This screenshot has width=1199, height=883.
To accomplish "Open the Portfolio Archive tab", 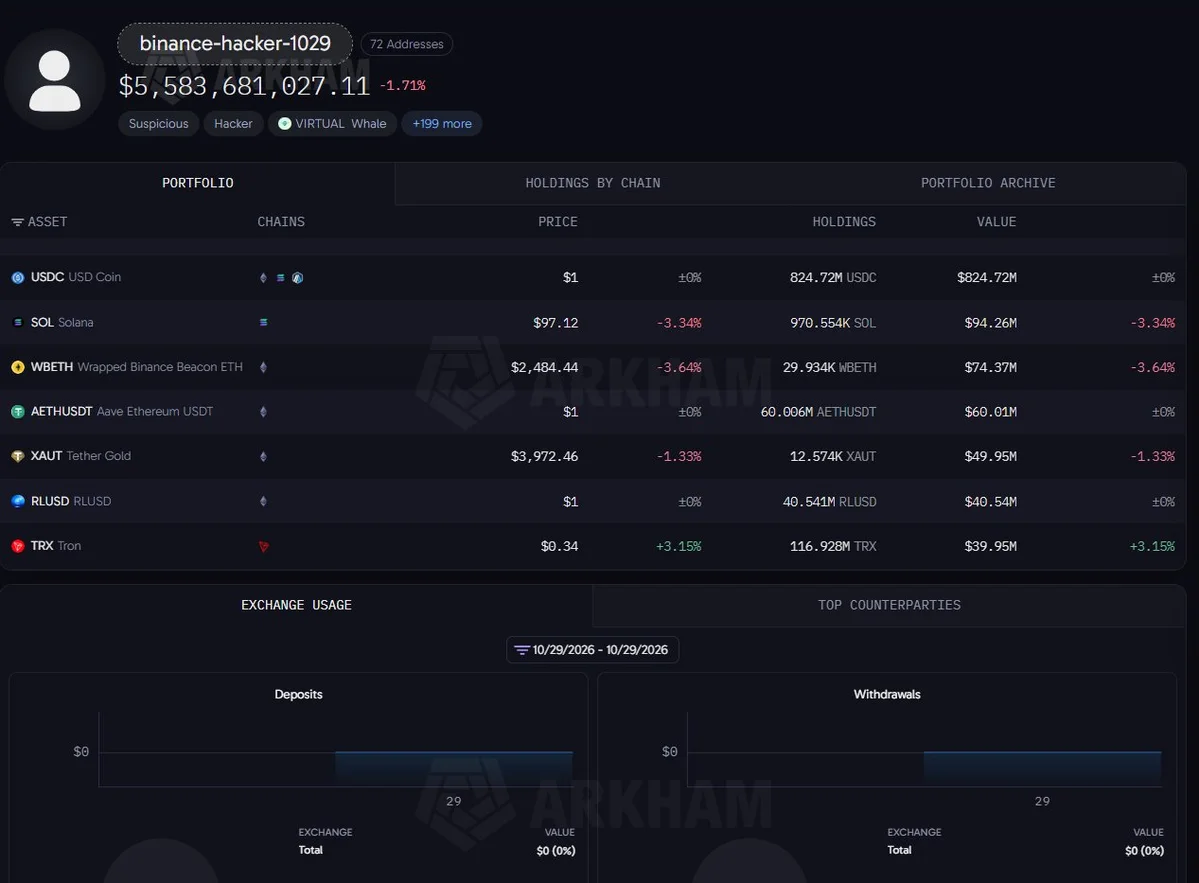I will coord(988,183).
